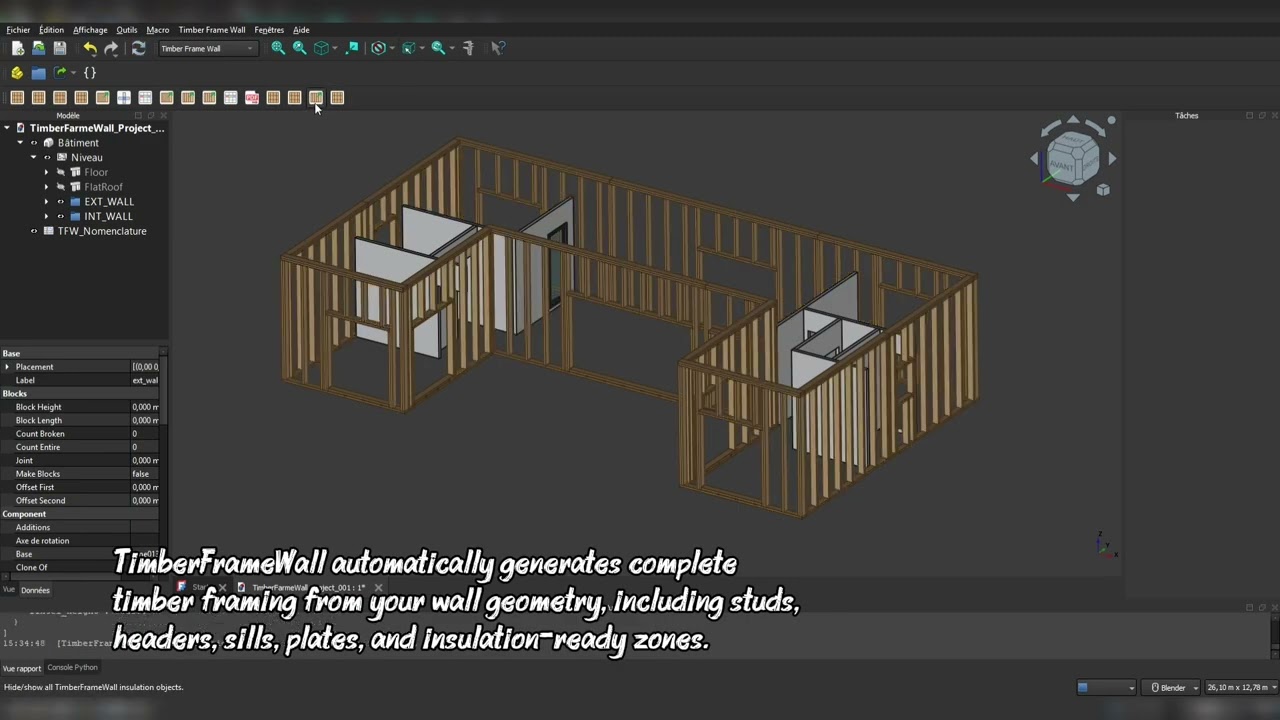
Task: Undo the last action
Action: (90, 48)
